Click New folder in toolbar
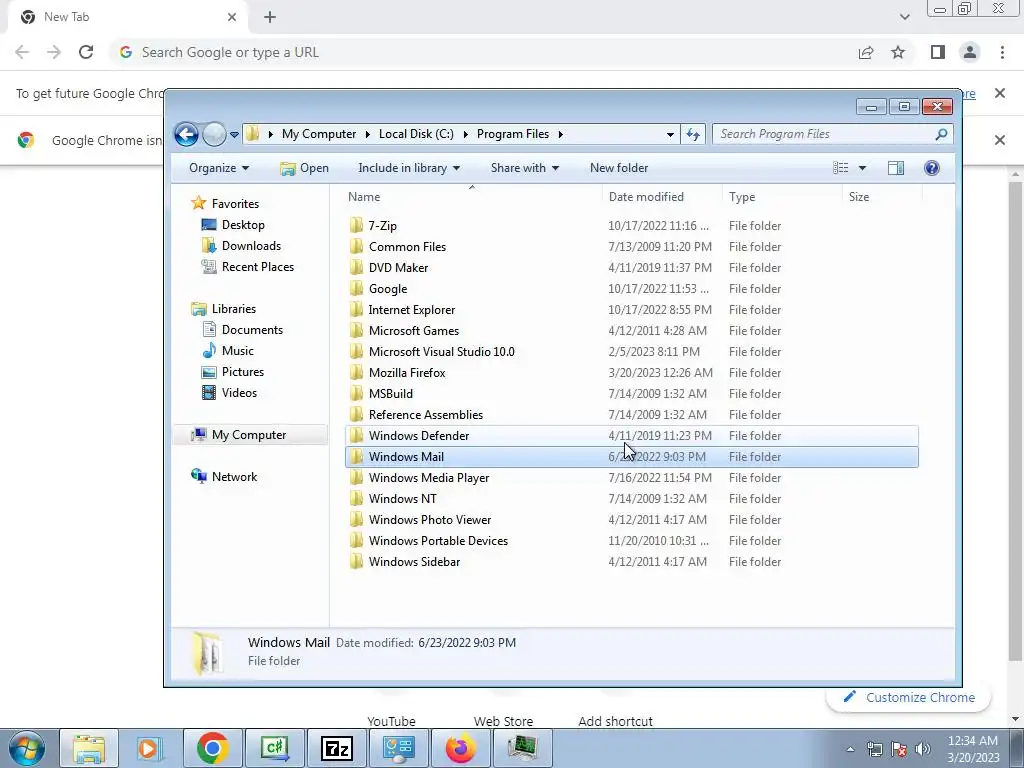 coord(618,168)
